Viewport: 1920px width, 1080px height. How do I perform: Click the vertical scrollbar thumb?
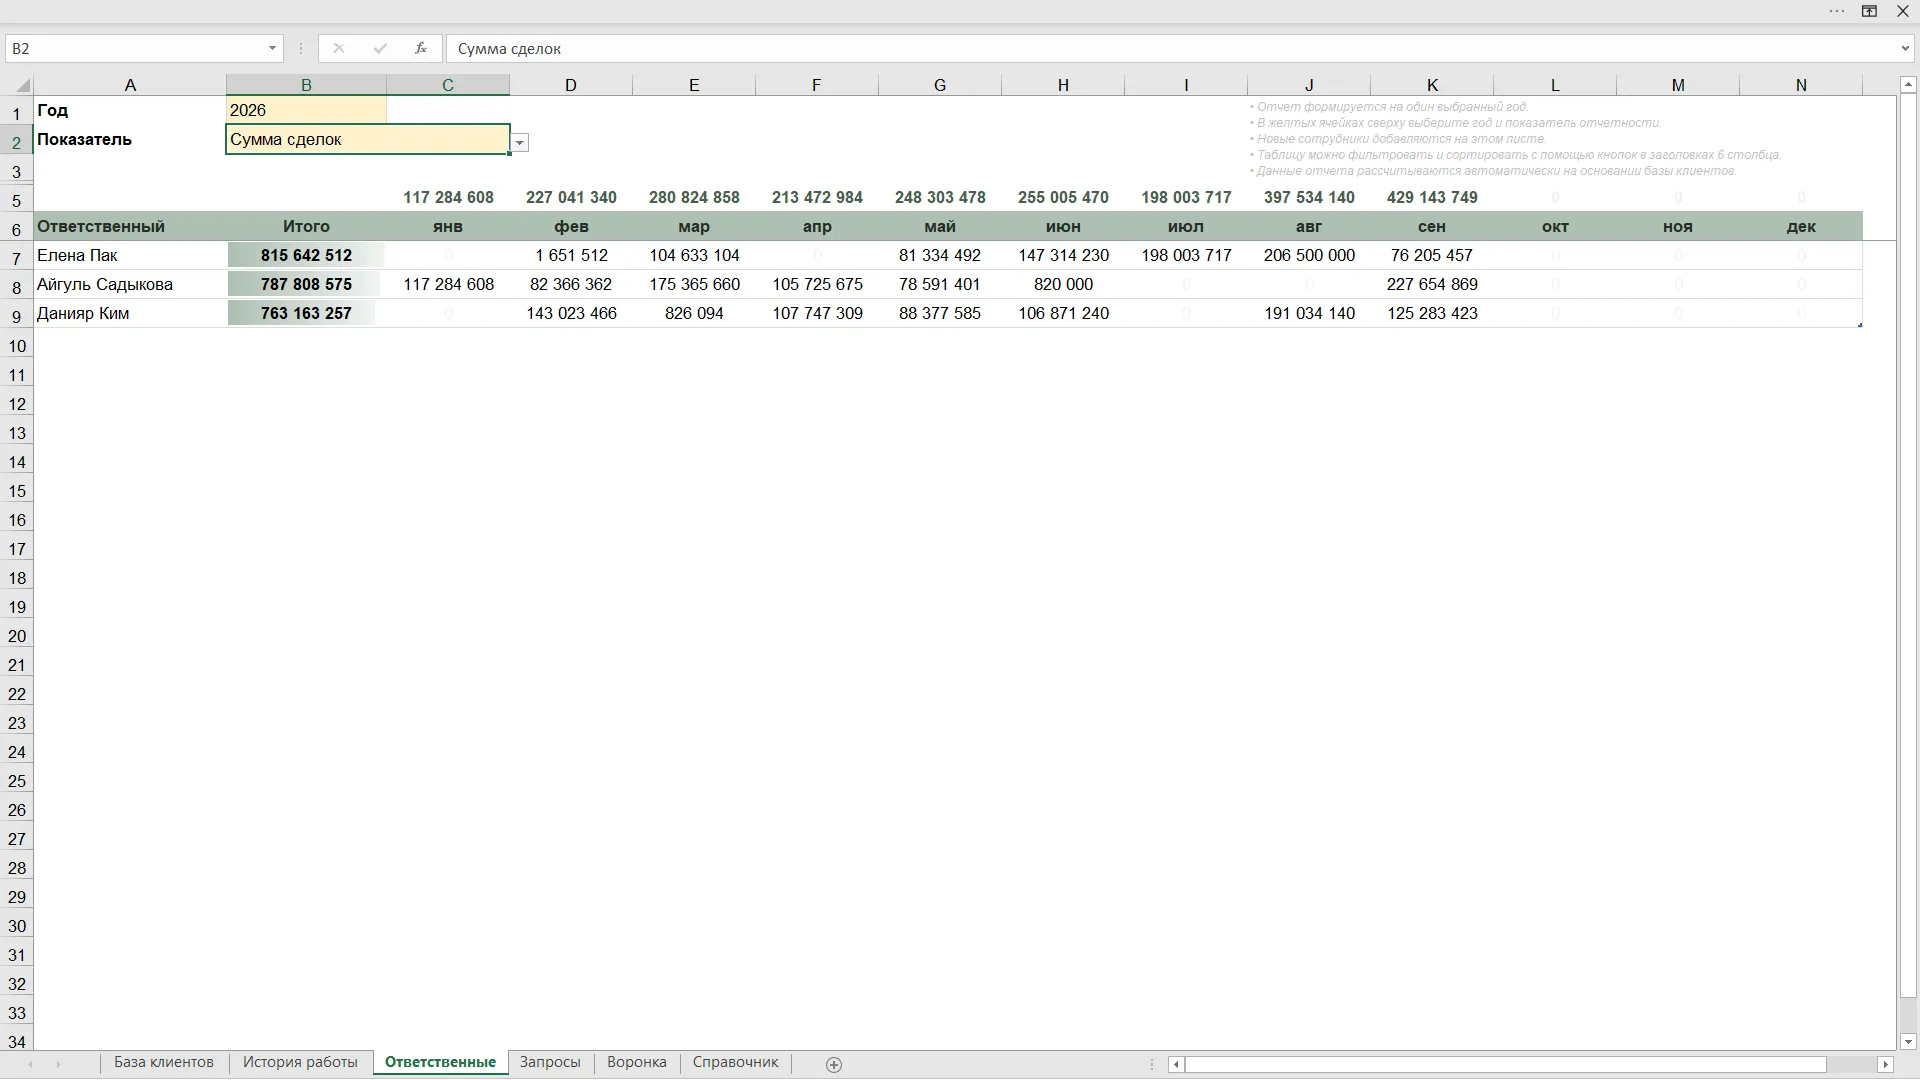[x=1908, y=545]
